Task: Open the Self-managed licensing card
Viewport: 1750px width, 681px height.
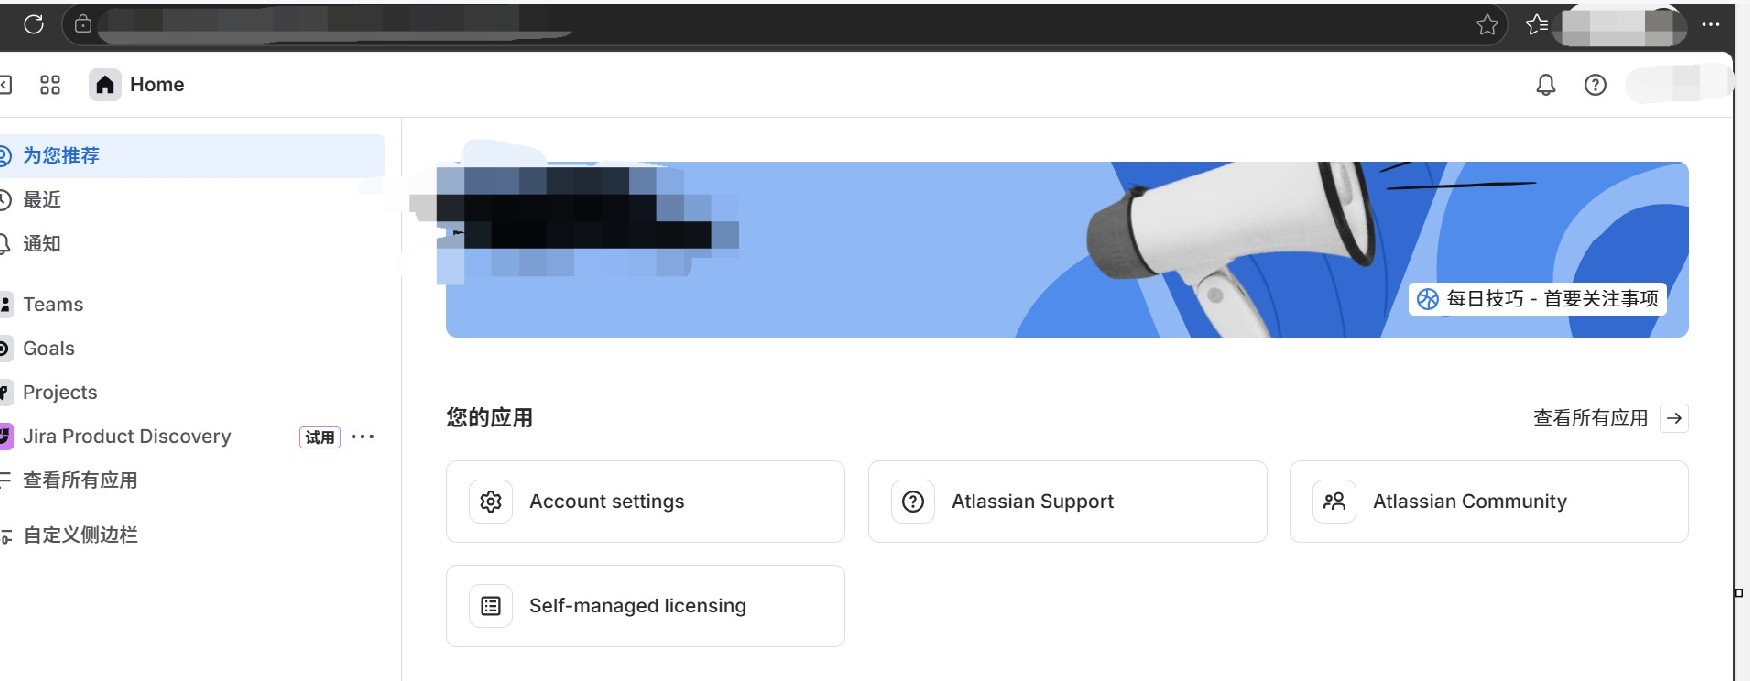Action: point(645,606)
